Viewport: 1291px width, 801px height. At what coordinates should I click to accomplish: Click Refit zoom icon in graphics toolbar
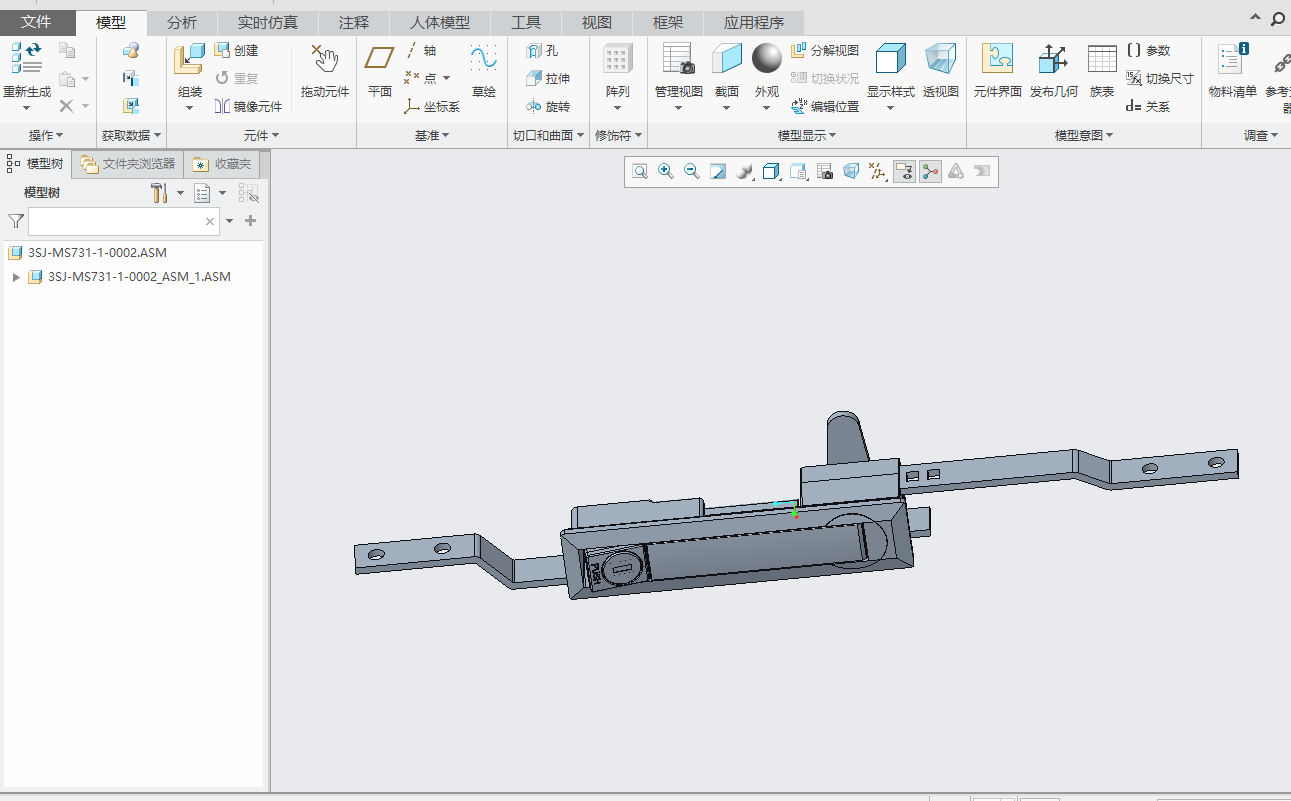point(640,172)
